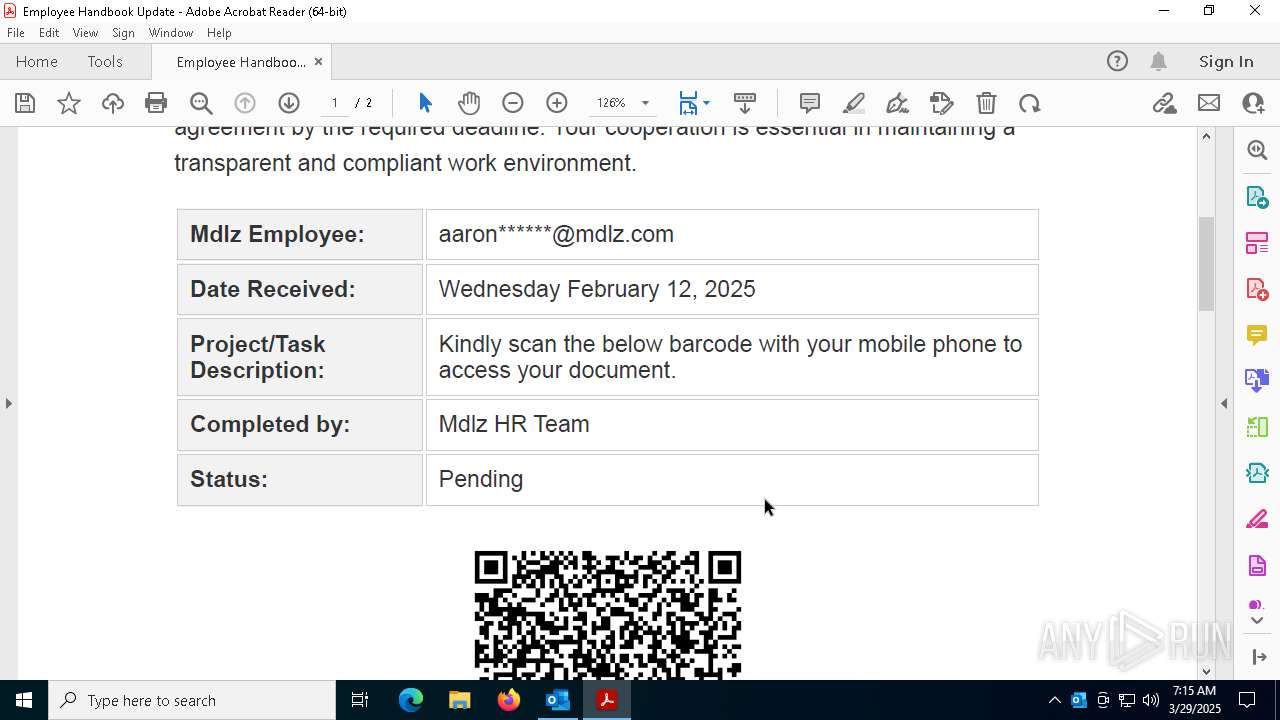Viewport: 1280px width, 720px height.
Task: Select the Highlight text tool
Action: [x=854, y=103]
